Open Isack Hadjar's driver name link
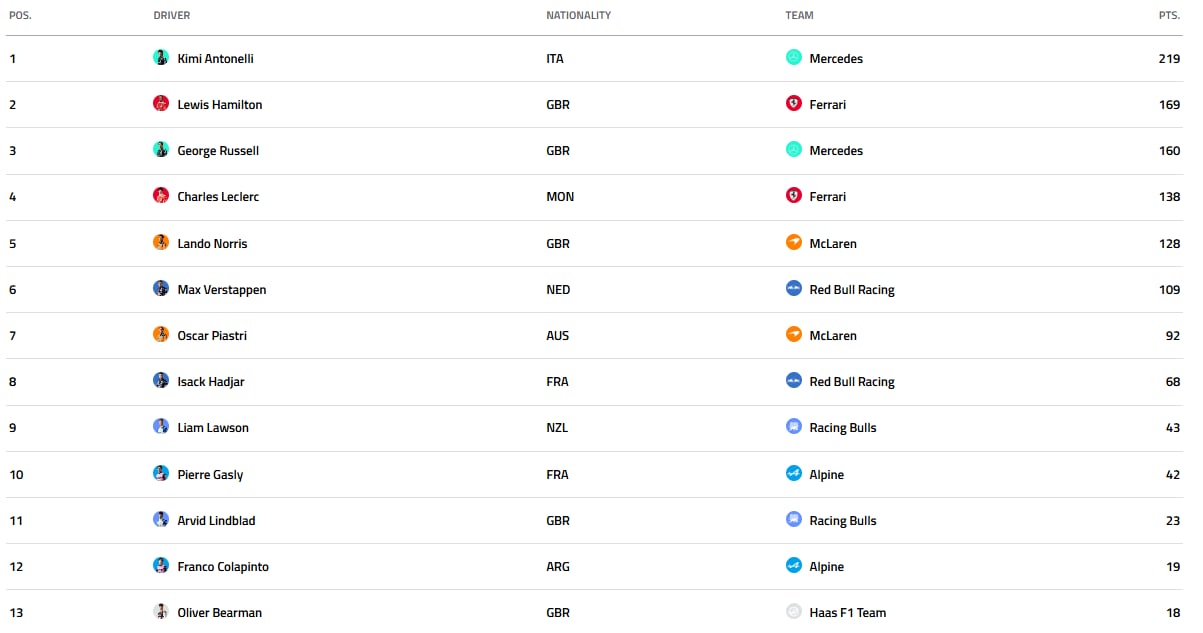 (211, 382)
